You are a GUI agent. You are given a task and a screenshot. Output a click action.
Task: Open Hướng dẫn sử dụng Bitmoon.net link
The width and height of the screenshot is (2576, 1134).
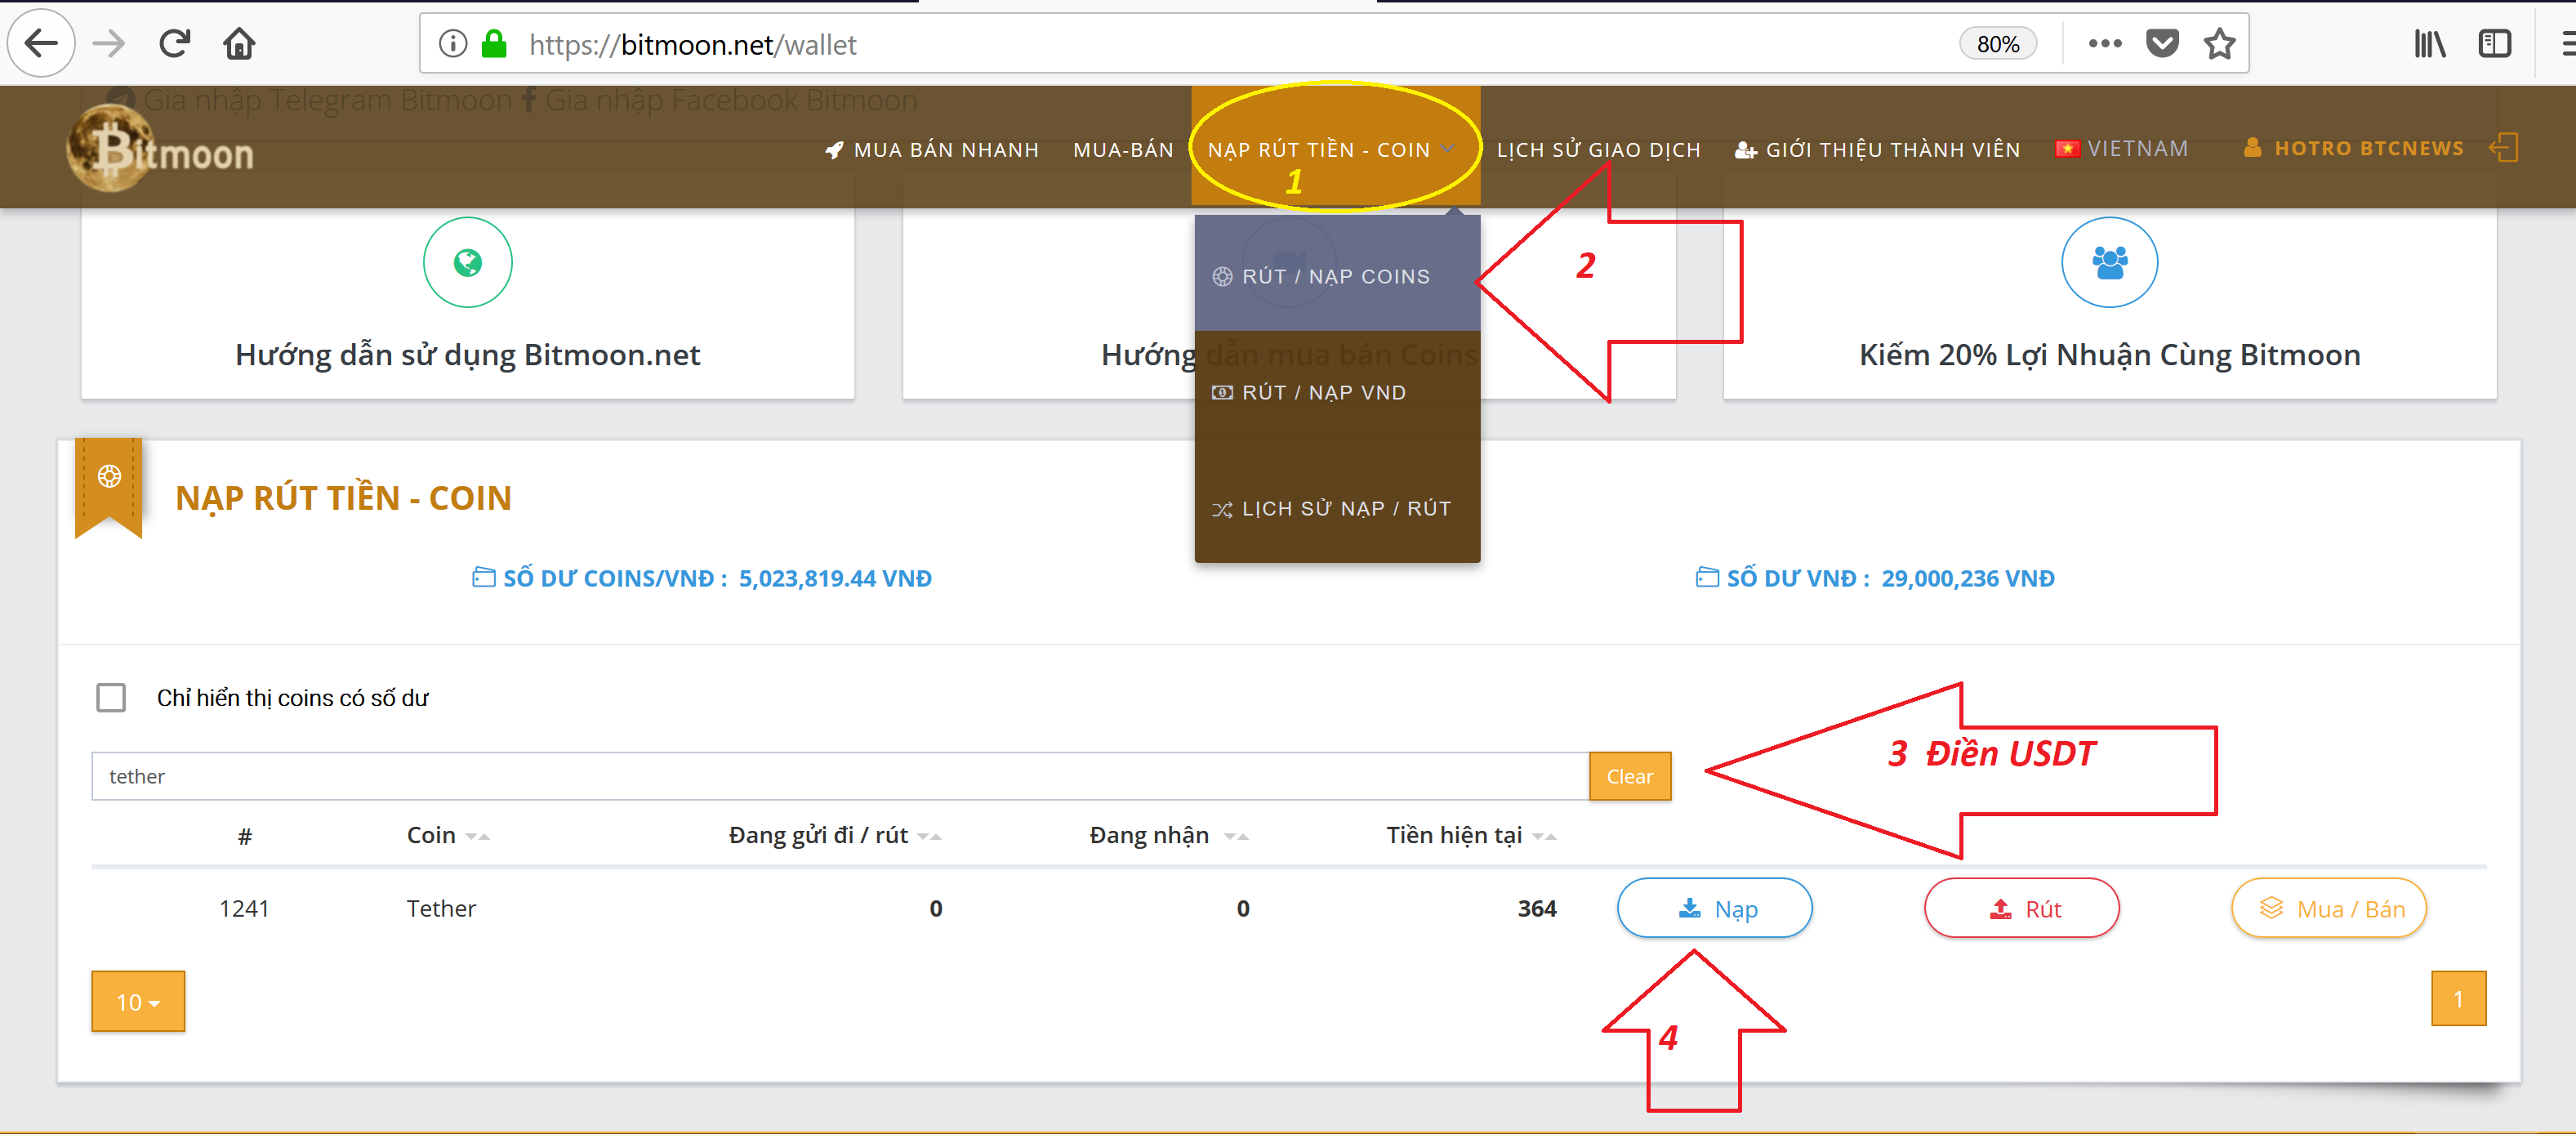[x=467, y=355]
